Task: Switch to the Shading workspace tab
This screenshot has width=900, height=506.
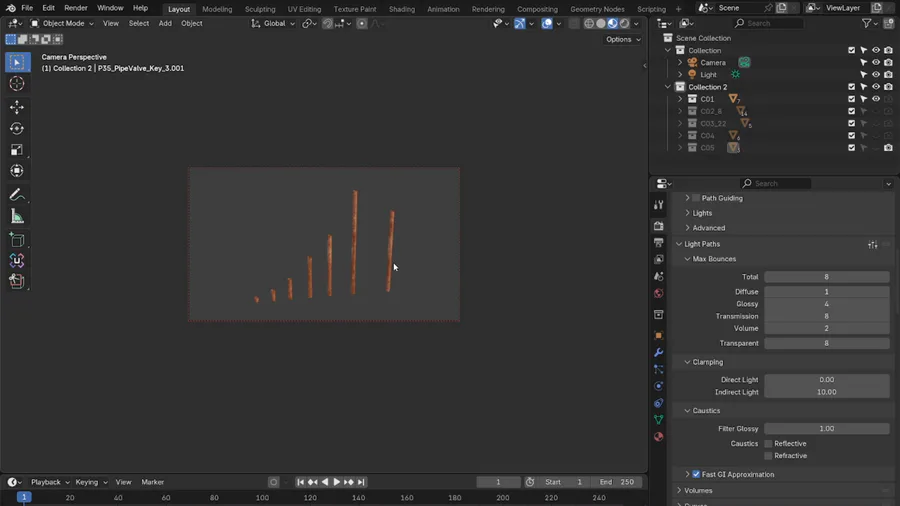Action: pos(402,9)
